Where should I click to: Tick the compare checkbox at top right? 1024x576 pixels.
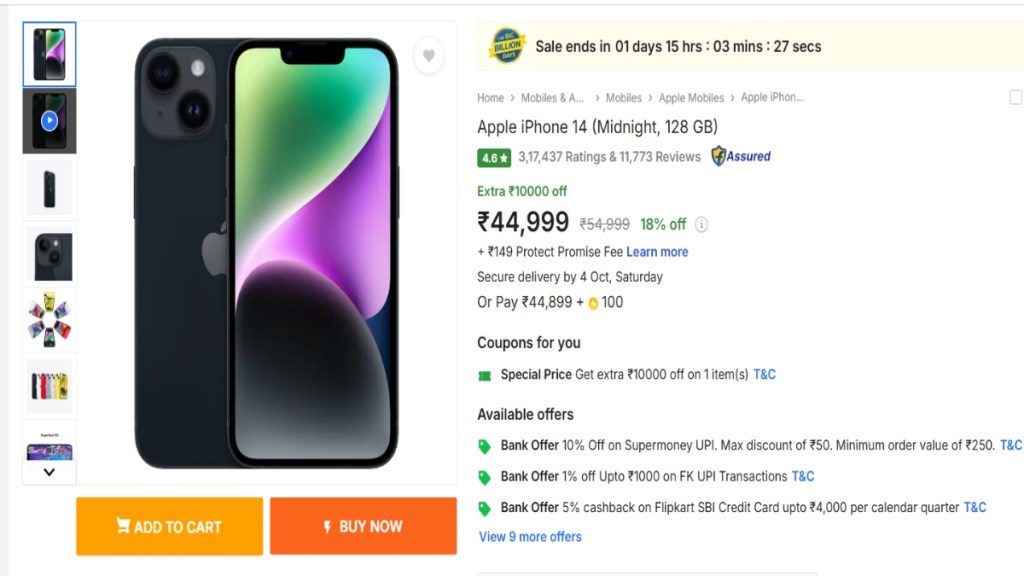1016,97
